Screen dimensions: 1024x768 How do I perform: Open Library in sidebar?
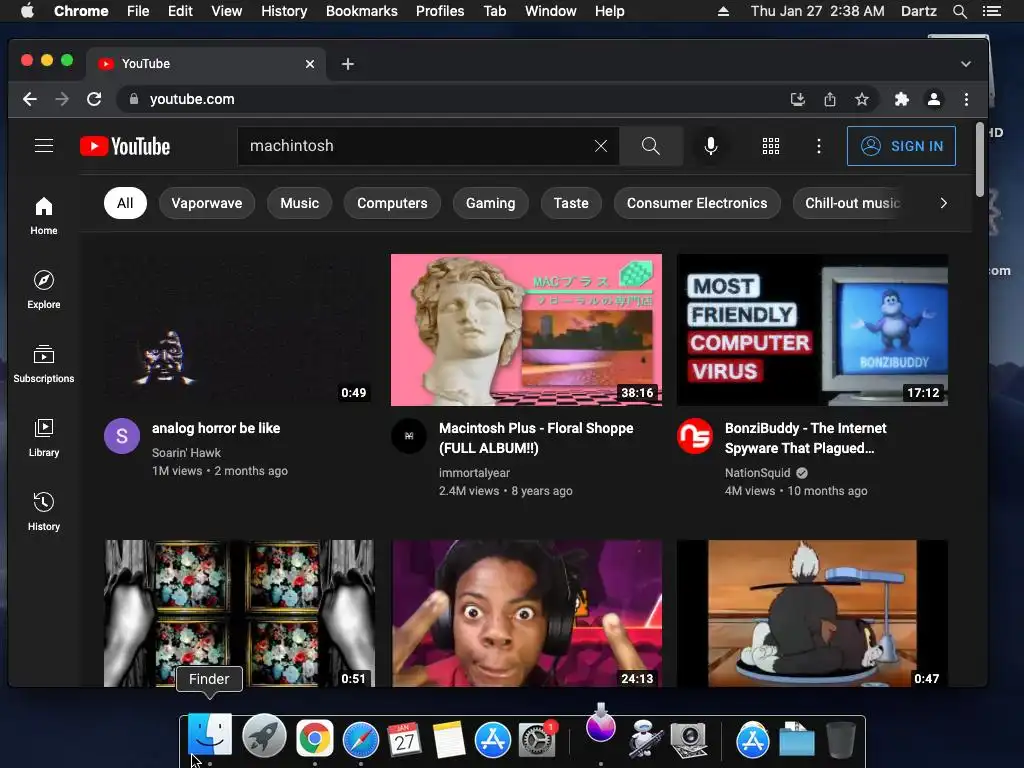click(x=44, y=438)
